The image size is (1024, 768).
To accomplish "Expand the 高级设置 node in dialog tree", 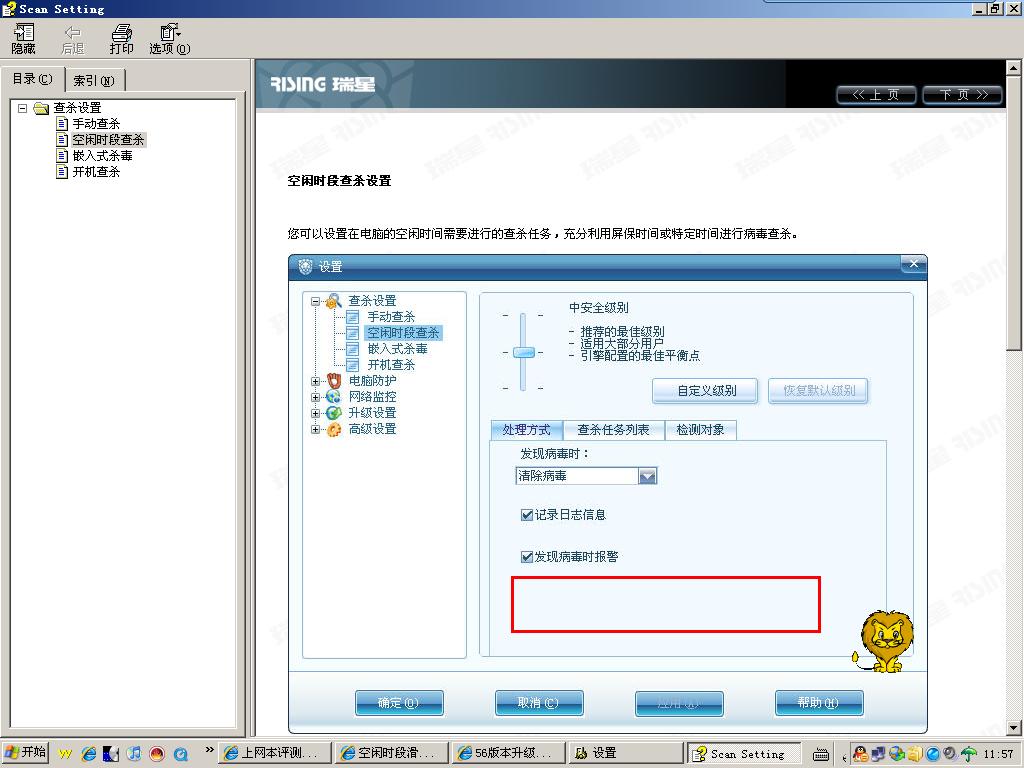I will pos(315,429).
